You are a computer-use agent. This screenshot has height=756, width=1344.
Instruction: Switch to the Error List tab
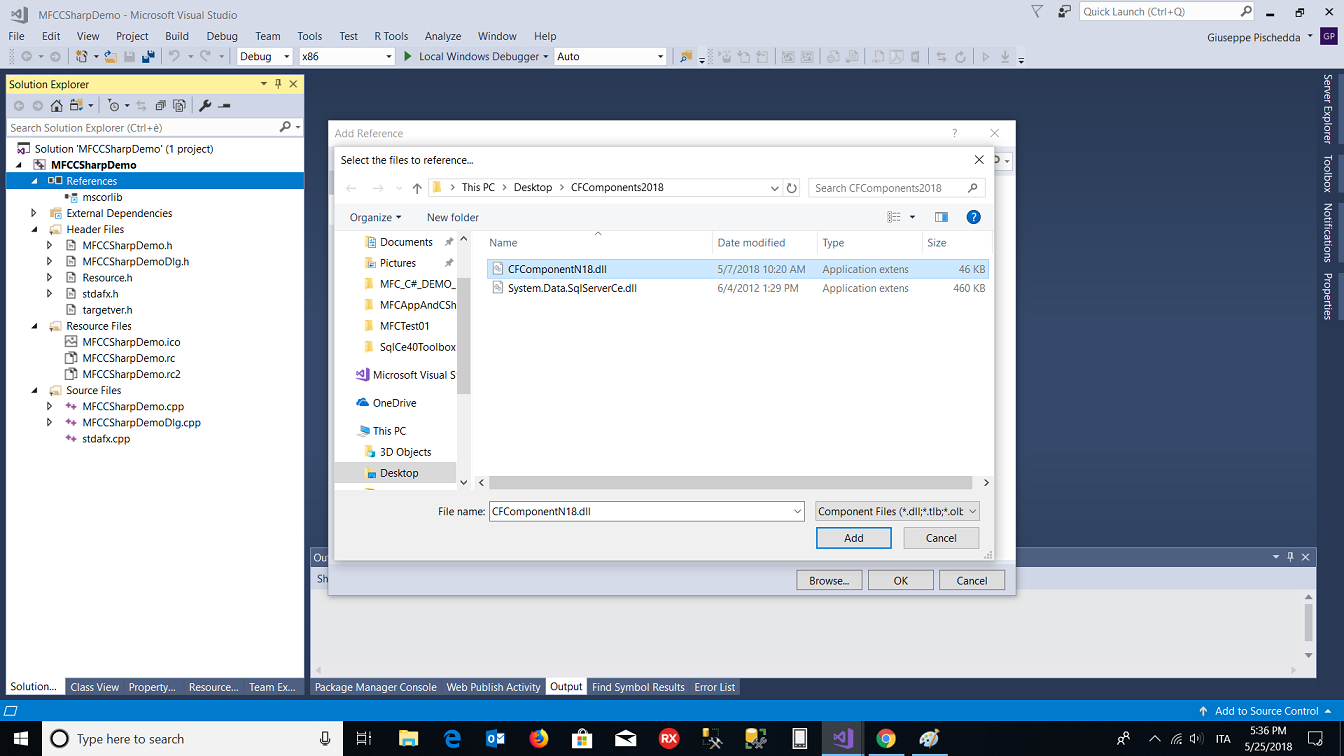click(x=715, y=687)
